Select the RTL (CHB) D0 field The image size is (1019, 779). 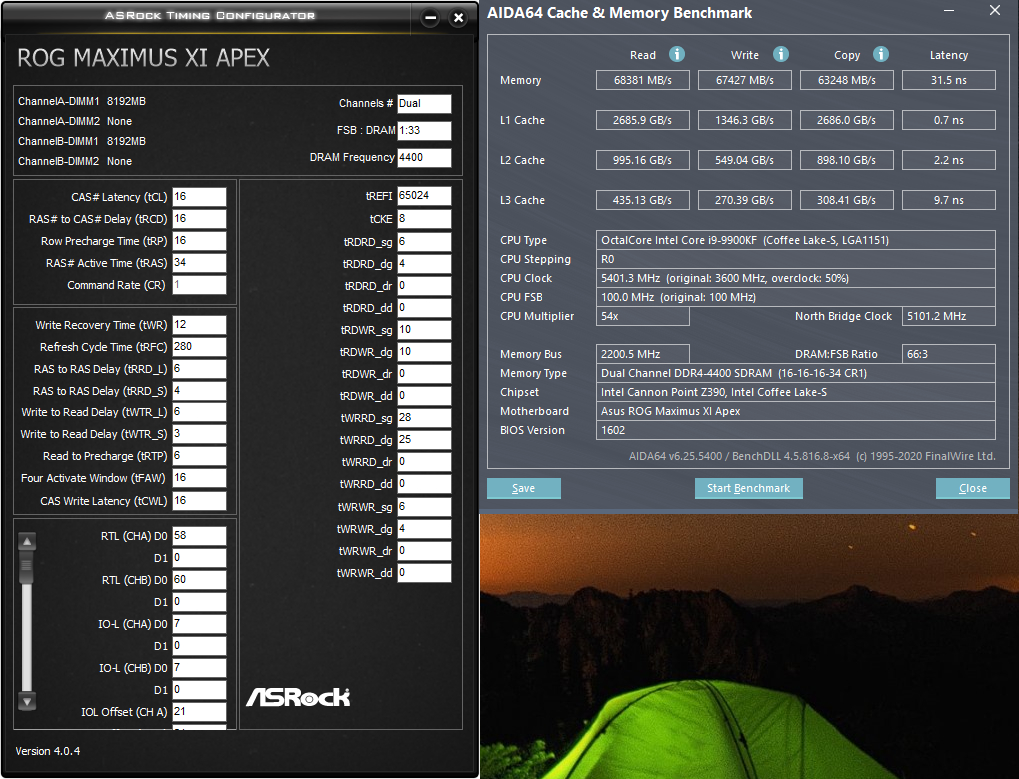[x=199, y=580]
